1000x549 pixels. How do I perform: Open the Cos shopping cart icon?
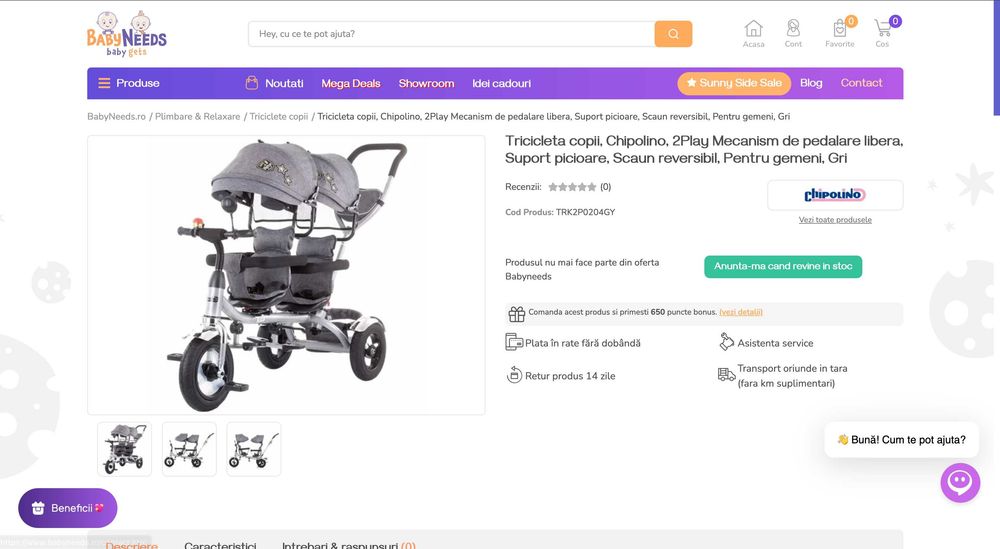(x=883, y=33)
